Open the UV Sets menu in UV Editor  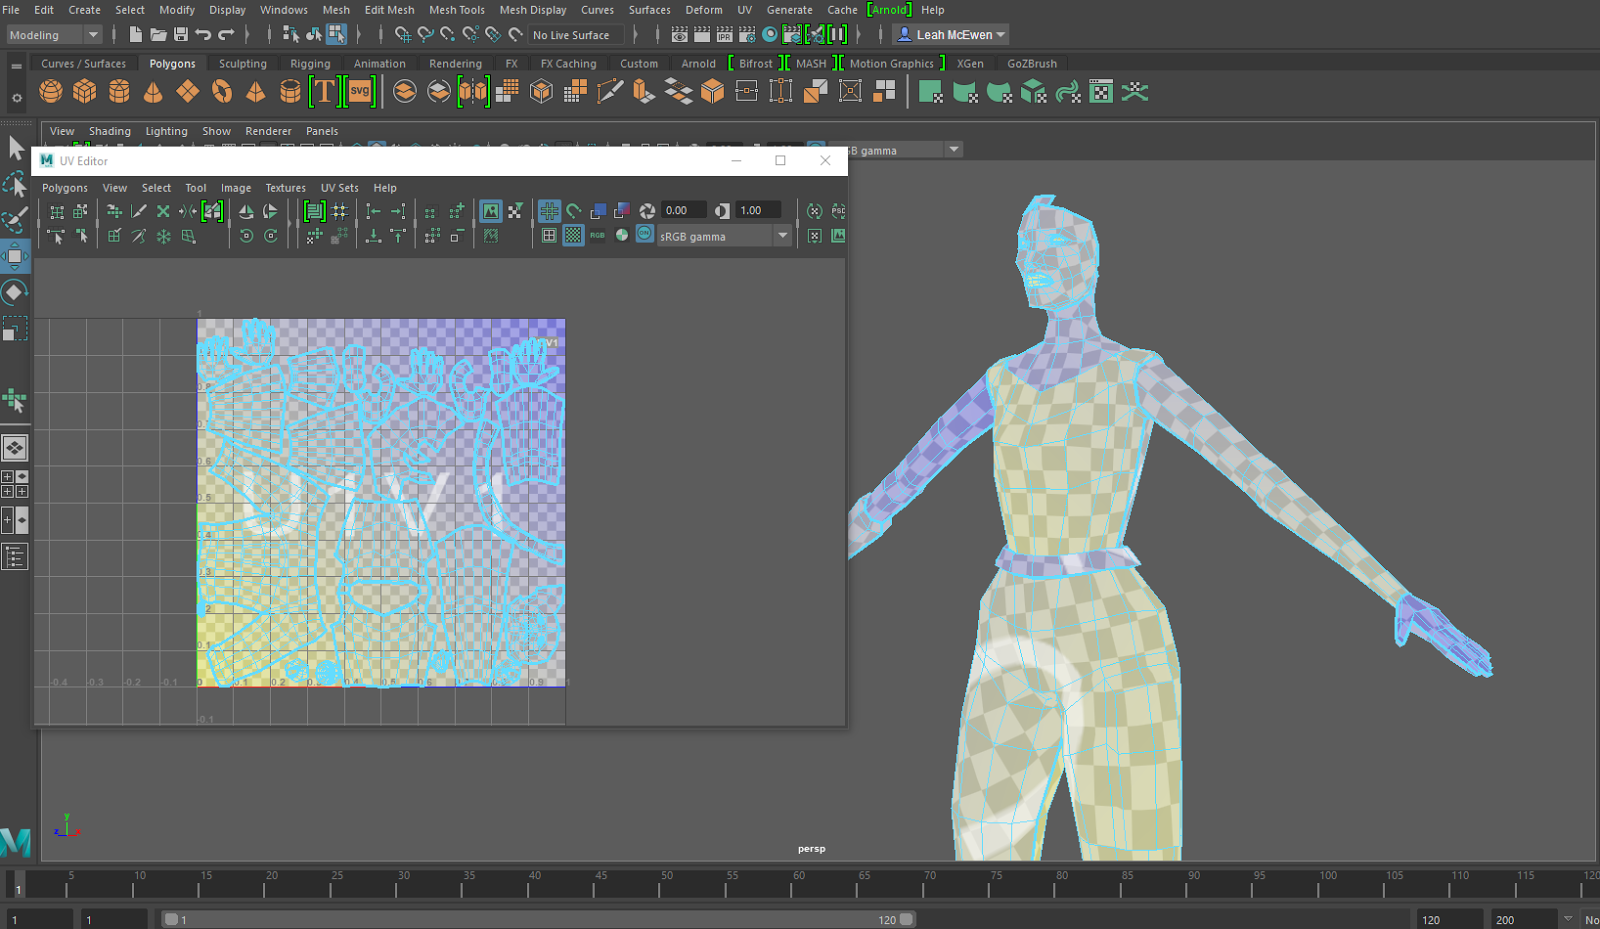click(x=339, y=187)
